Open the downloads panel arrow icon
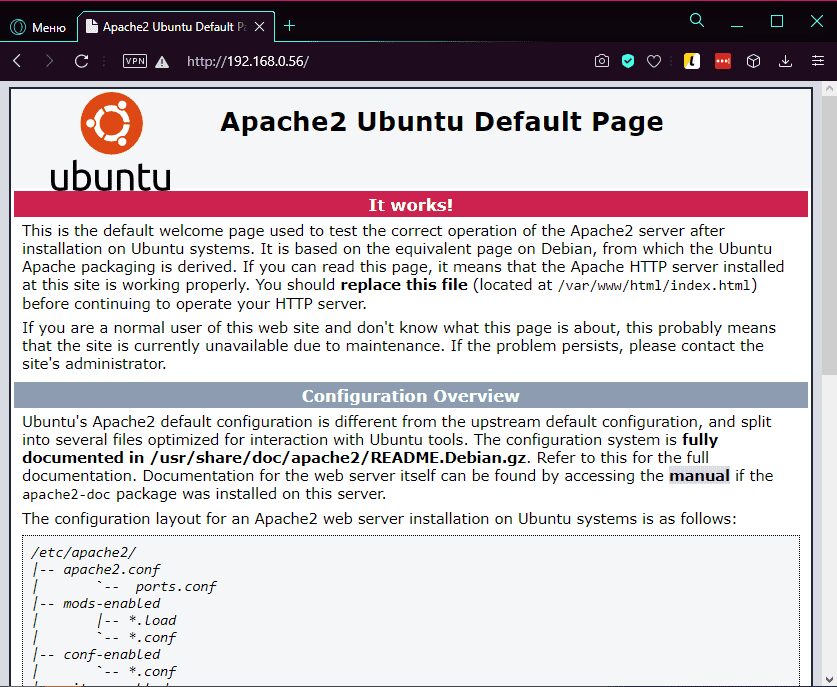Image resolution: width=837 pixels, height=687 pixels. point(786,60)
